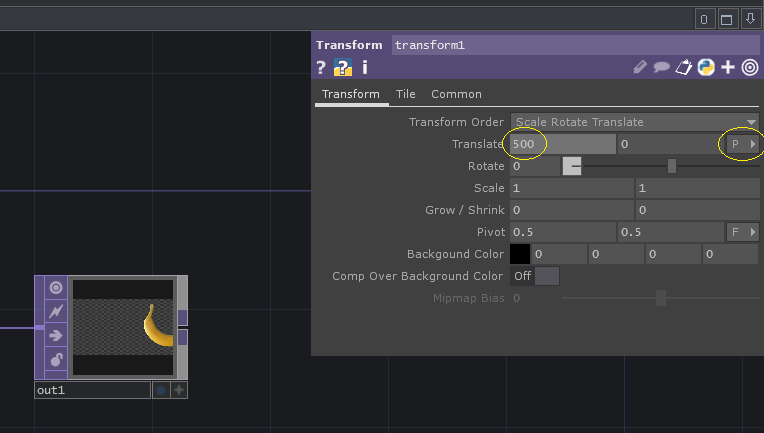Click the plus icon to customize parameters
The height and width of the screenshot is (433, 764).
pos(728,68)
